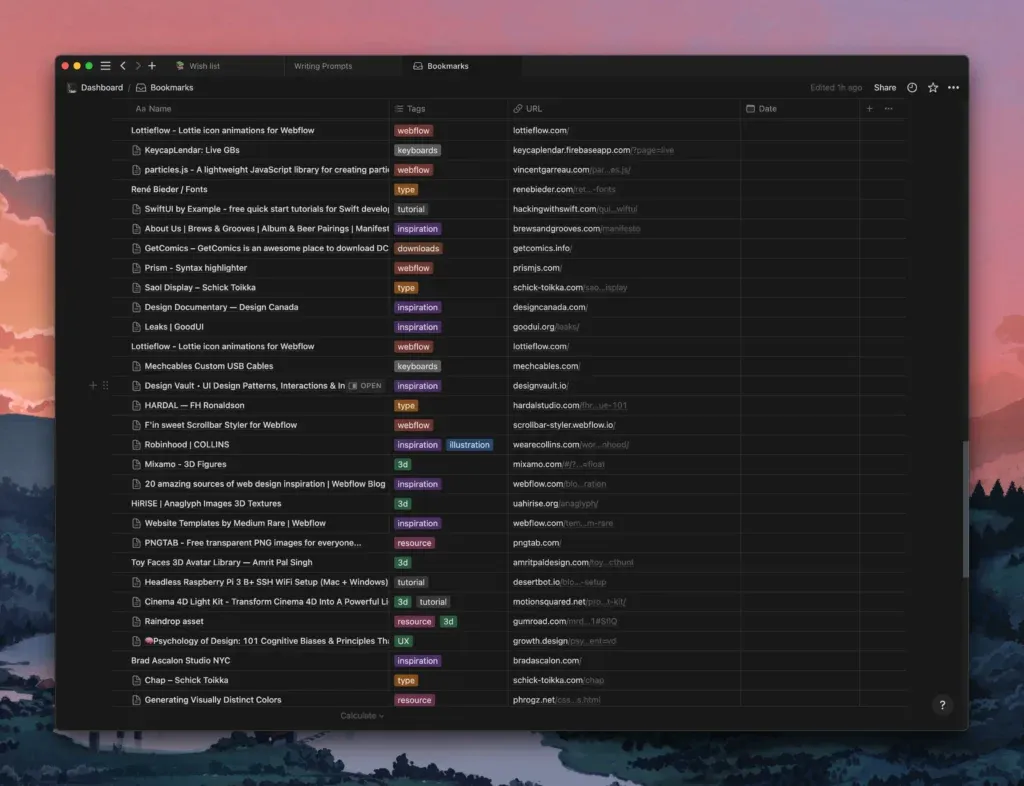
Task: Click the Name column header
Action: 153,109
